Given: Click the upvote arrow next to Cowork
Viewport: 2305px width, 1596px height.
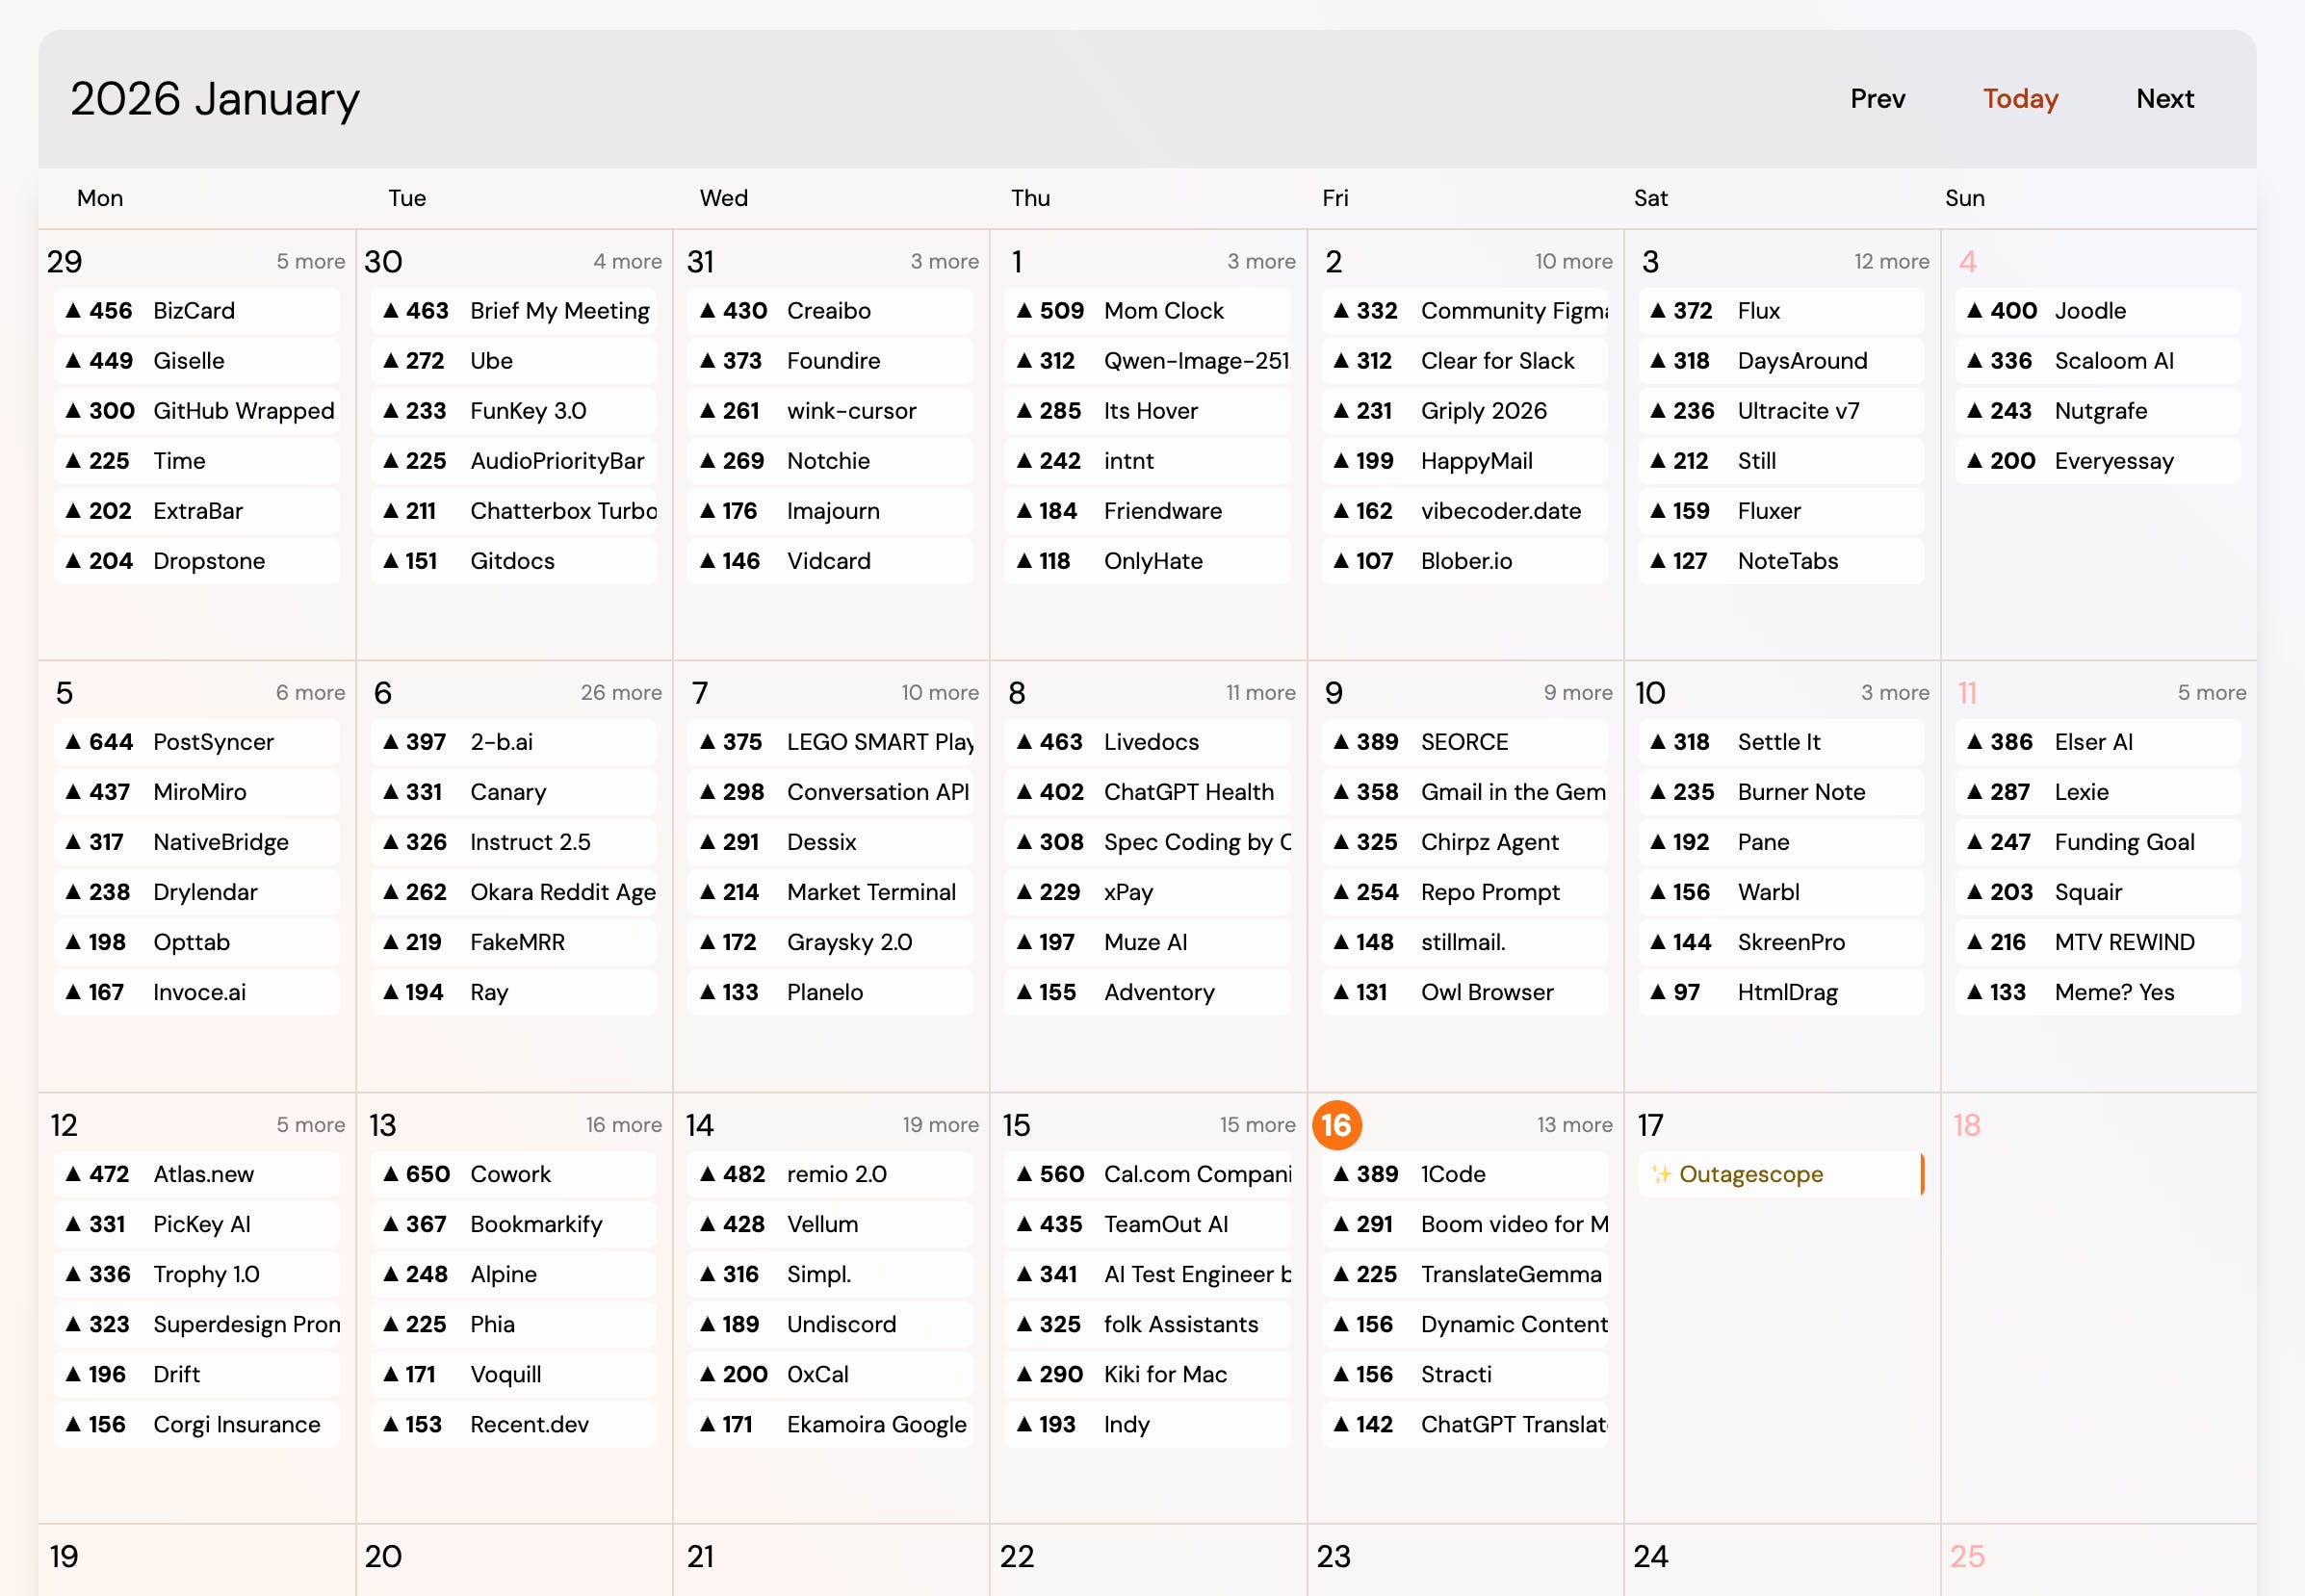Looking at the screenshot, I should pos(391,1174).
